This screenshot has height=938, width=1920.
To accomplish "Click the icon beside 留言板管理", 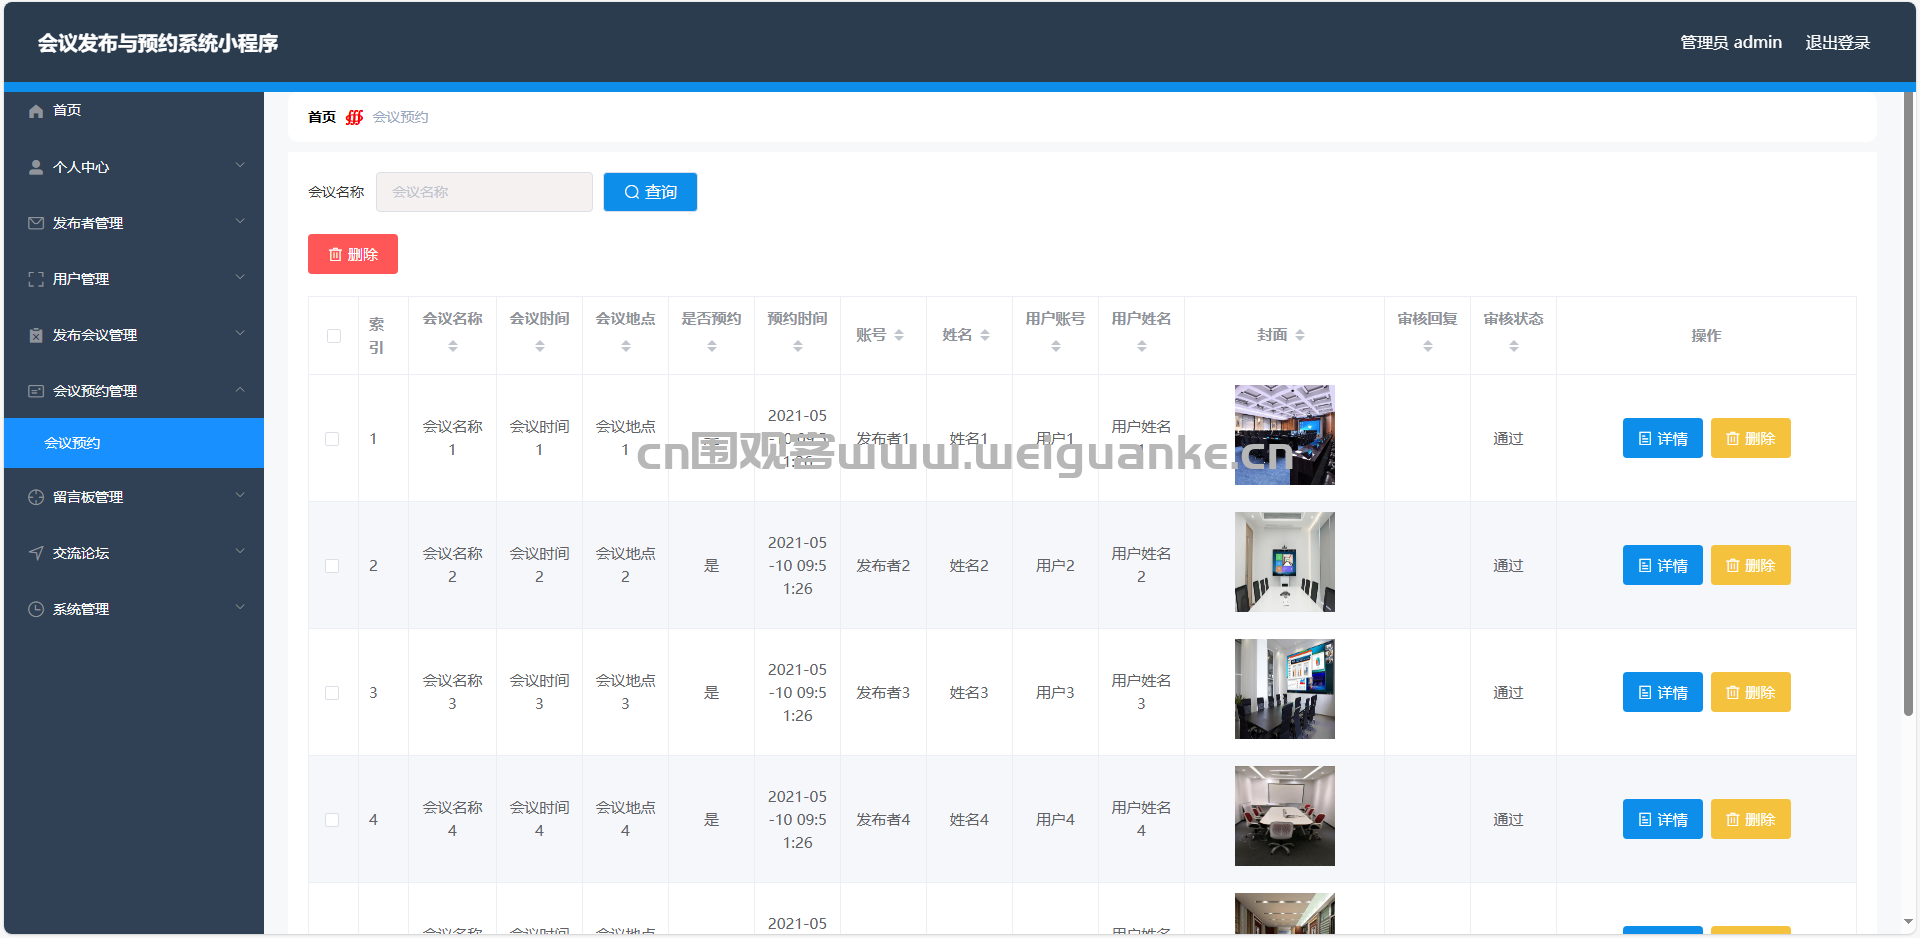I will [36, 497].
